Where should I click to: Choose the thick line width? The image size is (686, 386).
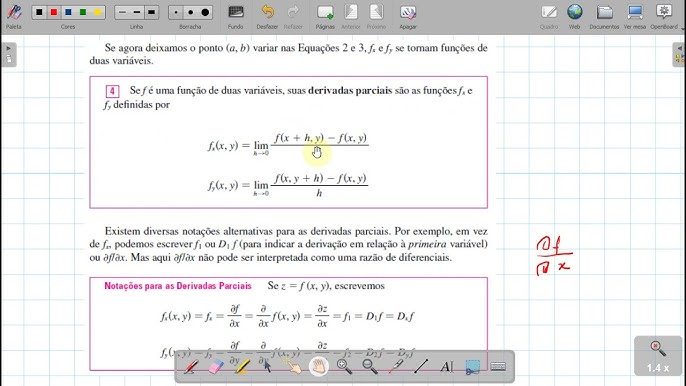coord(151,12)
